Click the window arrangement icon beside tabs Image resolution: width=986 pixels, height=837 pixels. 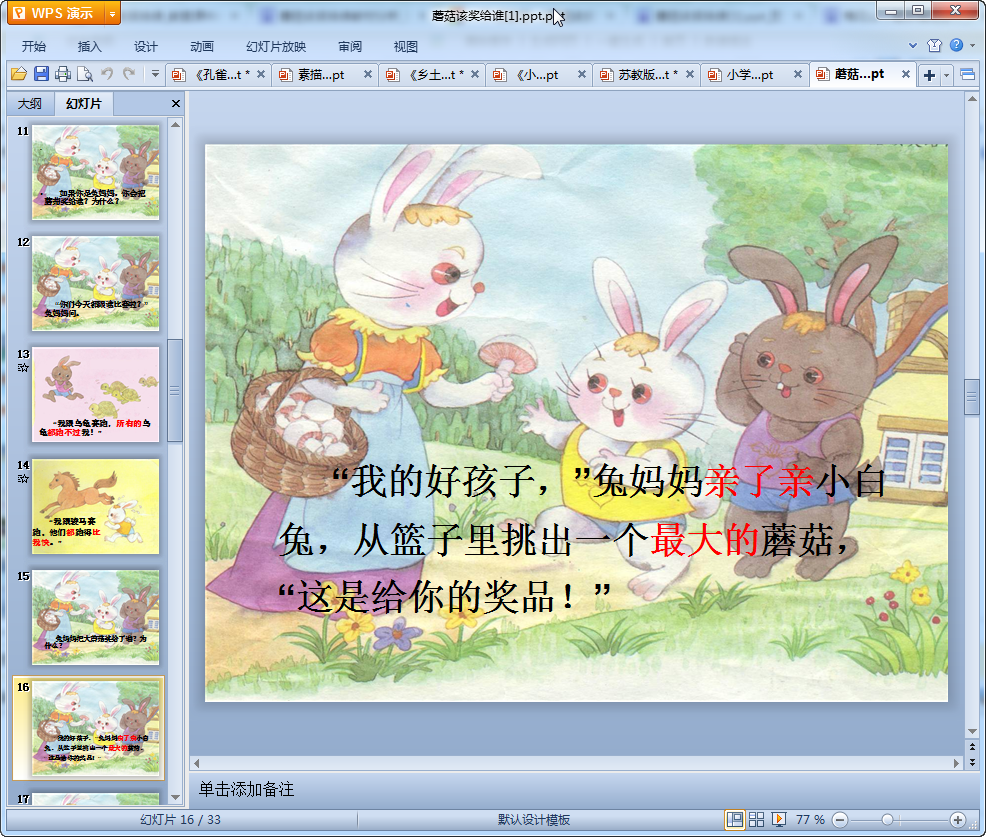(x=968, y=75)
